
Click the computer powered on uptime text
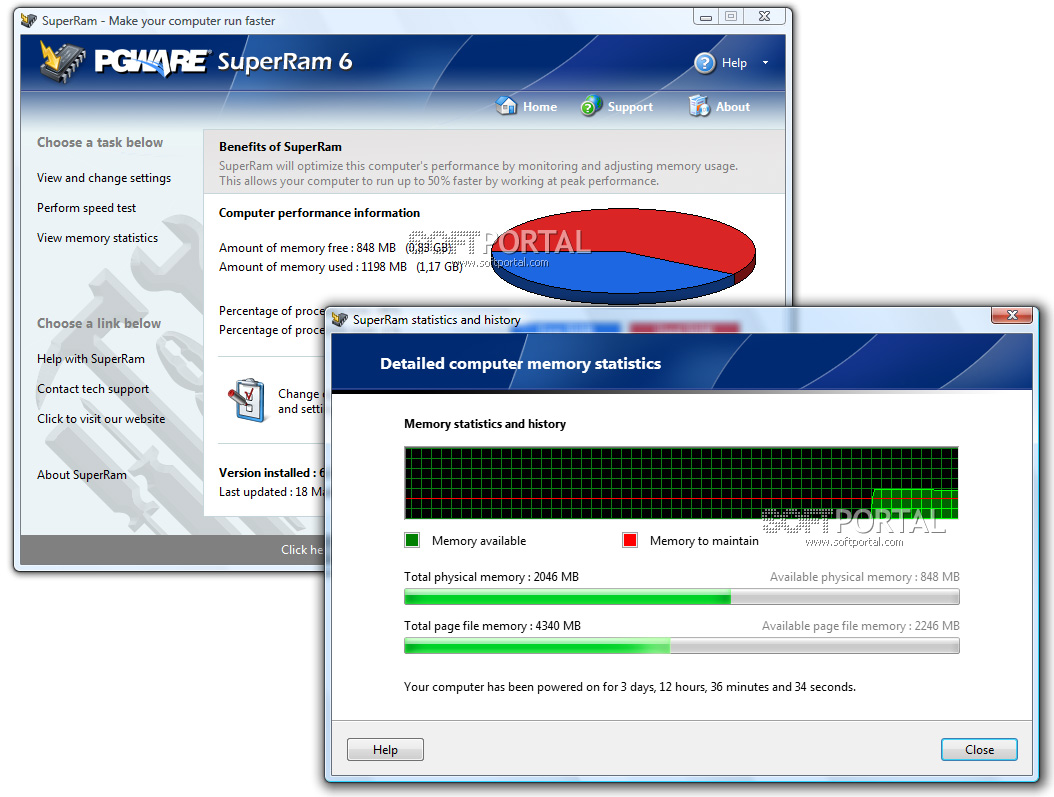coord(630,687)
